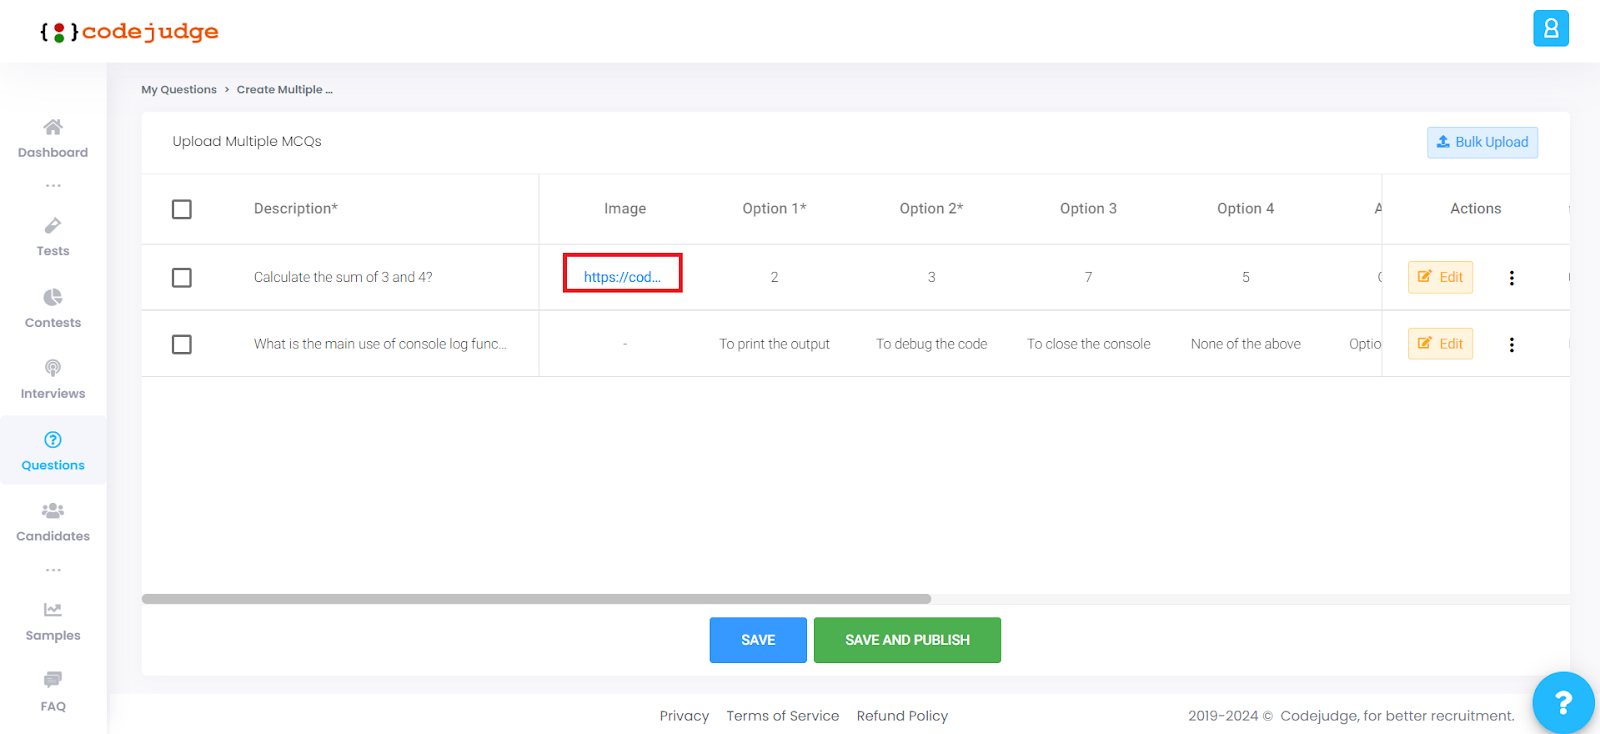Viewport: 1600px width, 734px height.
Task: Click the Bulk Upload button
Action: click(1482, 142)
